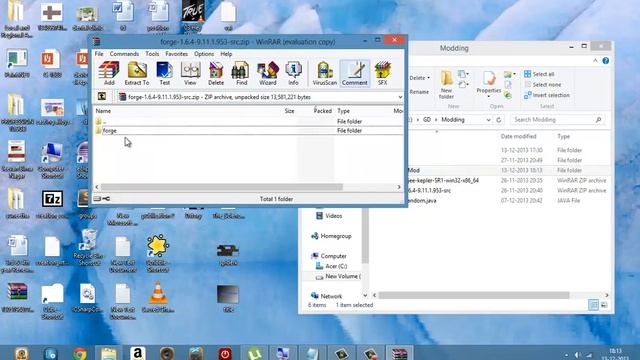The height and width of the screenshot is (360, 640).
Task: Open File Explorer from the taskbar
Action: point(109,353)
